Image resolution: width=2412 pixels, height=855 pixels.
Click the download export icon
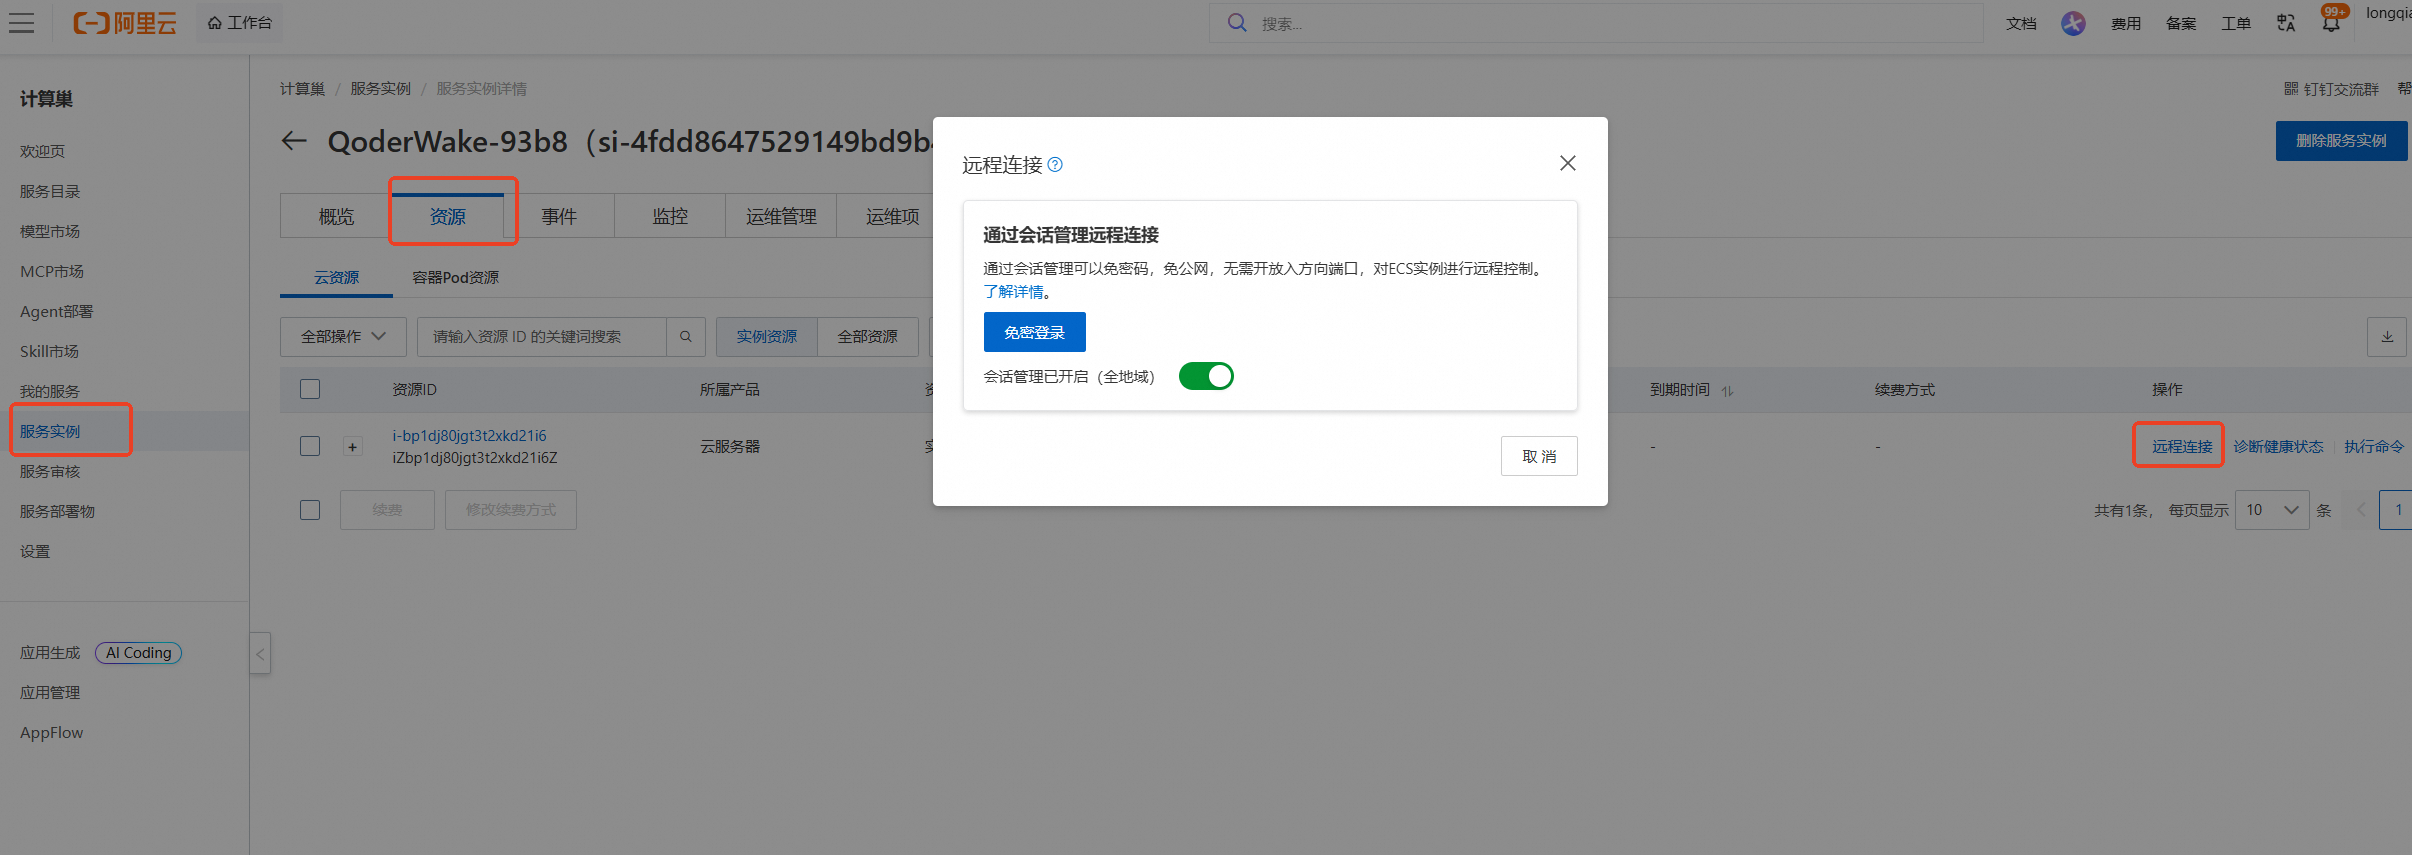tap(2387, 337)
